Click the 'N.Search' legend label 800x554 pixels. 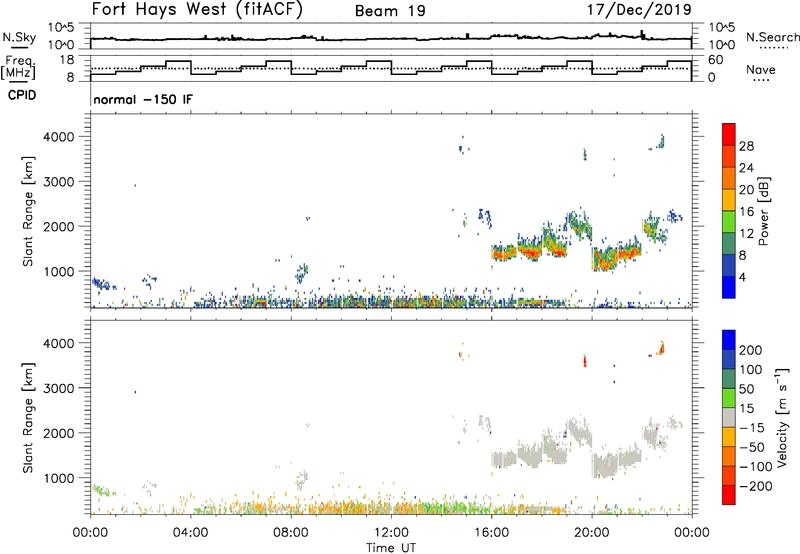pos(773,37)
